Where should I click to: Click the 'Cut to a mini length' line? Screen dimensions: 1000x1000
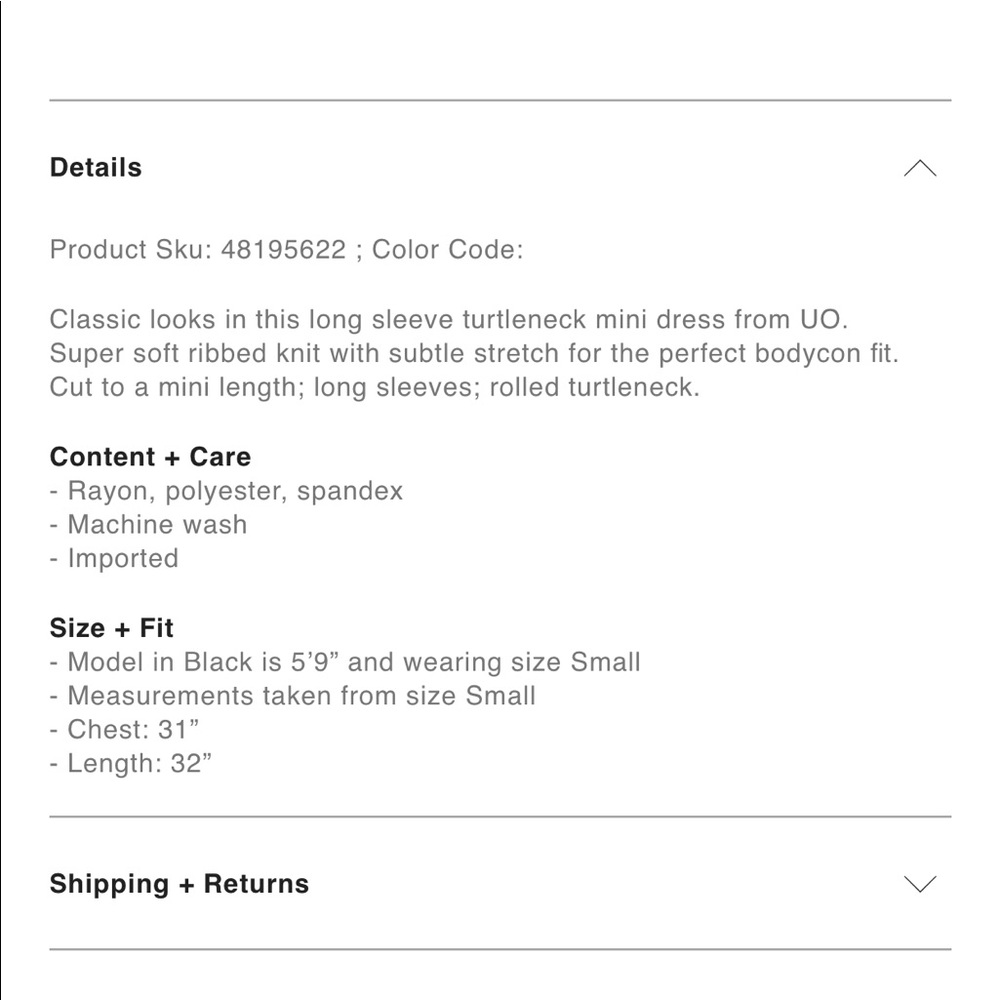[x=374, y=387]
